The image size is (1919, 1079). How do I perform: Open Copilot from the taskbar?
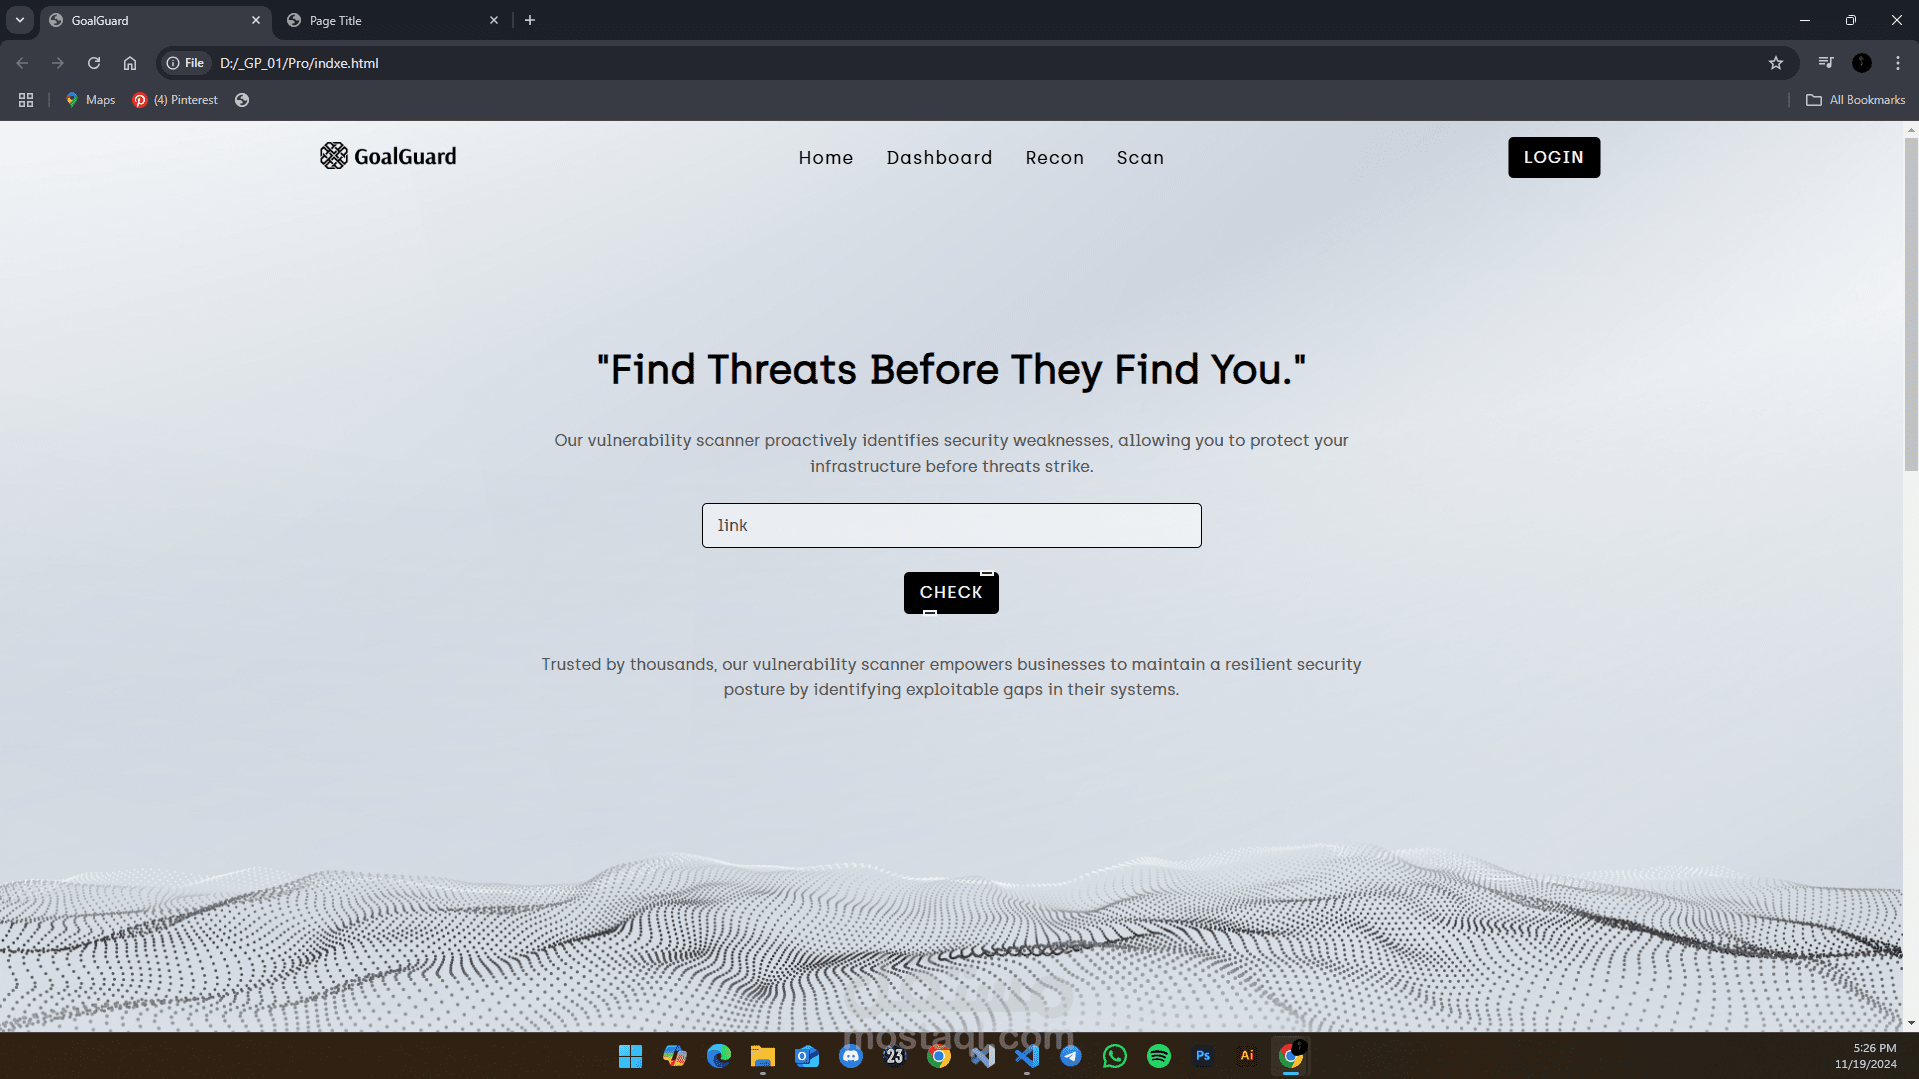click(675, 1056)
